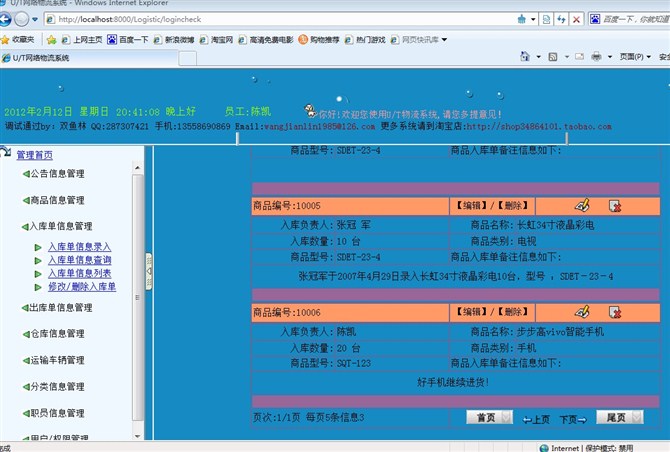Open the 热门游戏 favorites link
Viewport: 670px width, 452px height.
(365, 40)
